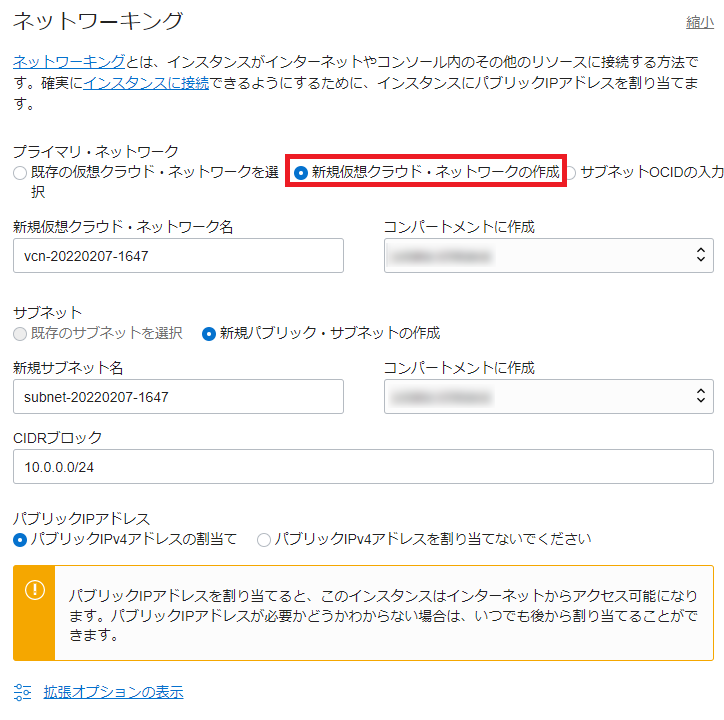The height and width of the screenshot is (720, 724).
Task: Click the vcn-20220207-1647 name field
Action: 178,256
